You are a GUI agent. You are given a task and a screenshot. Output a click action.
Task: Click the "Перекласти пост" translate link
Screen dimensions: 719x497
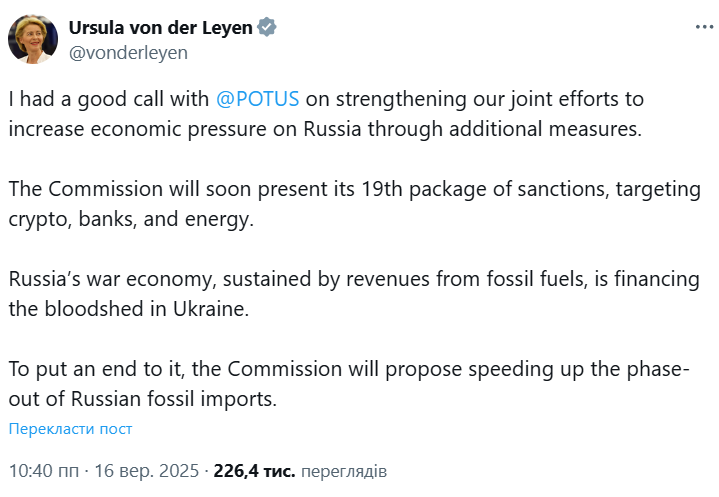click(x=70, y=429)
